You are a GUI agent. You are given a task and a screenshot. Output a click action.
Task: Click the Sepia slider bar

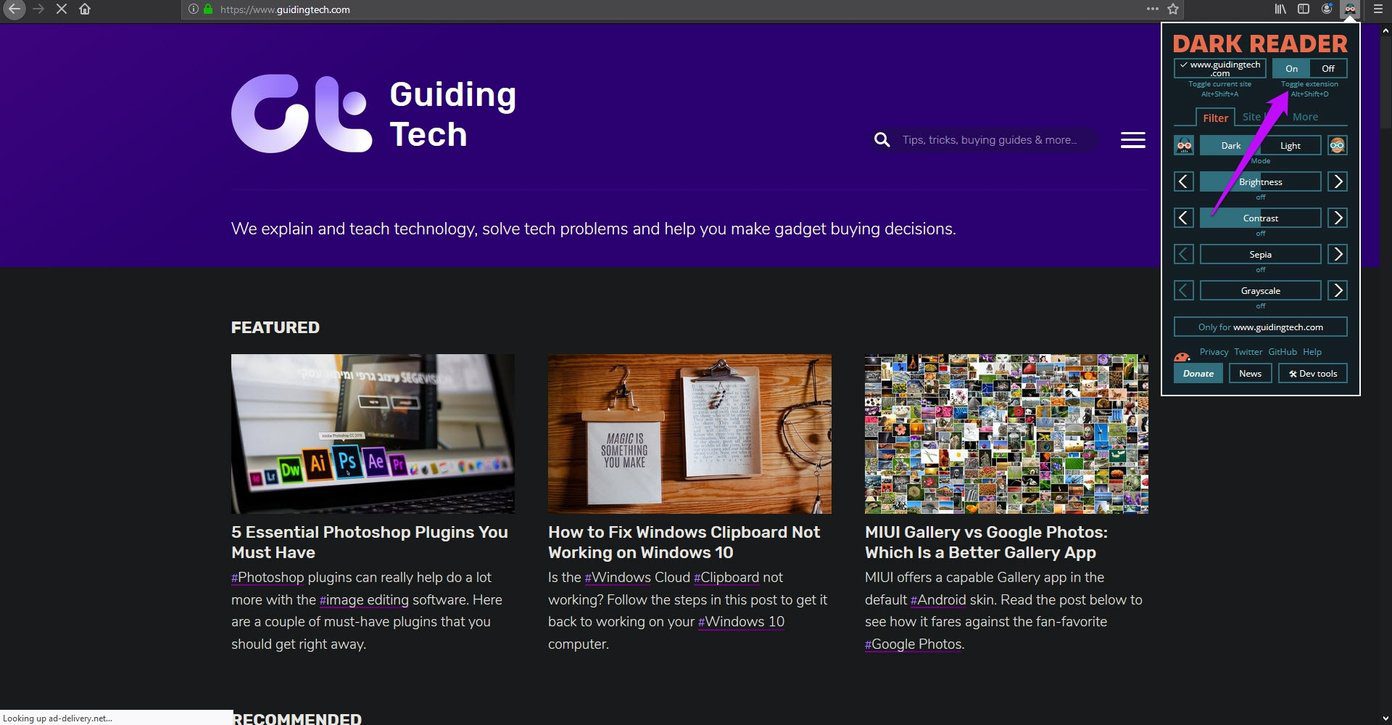point(1260,254)
